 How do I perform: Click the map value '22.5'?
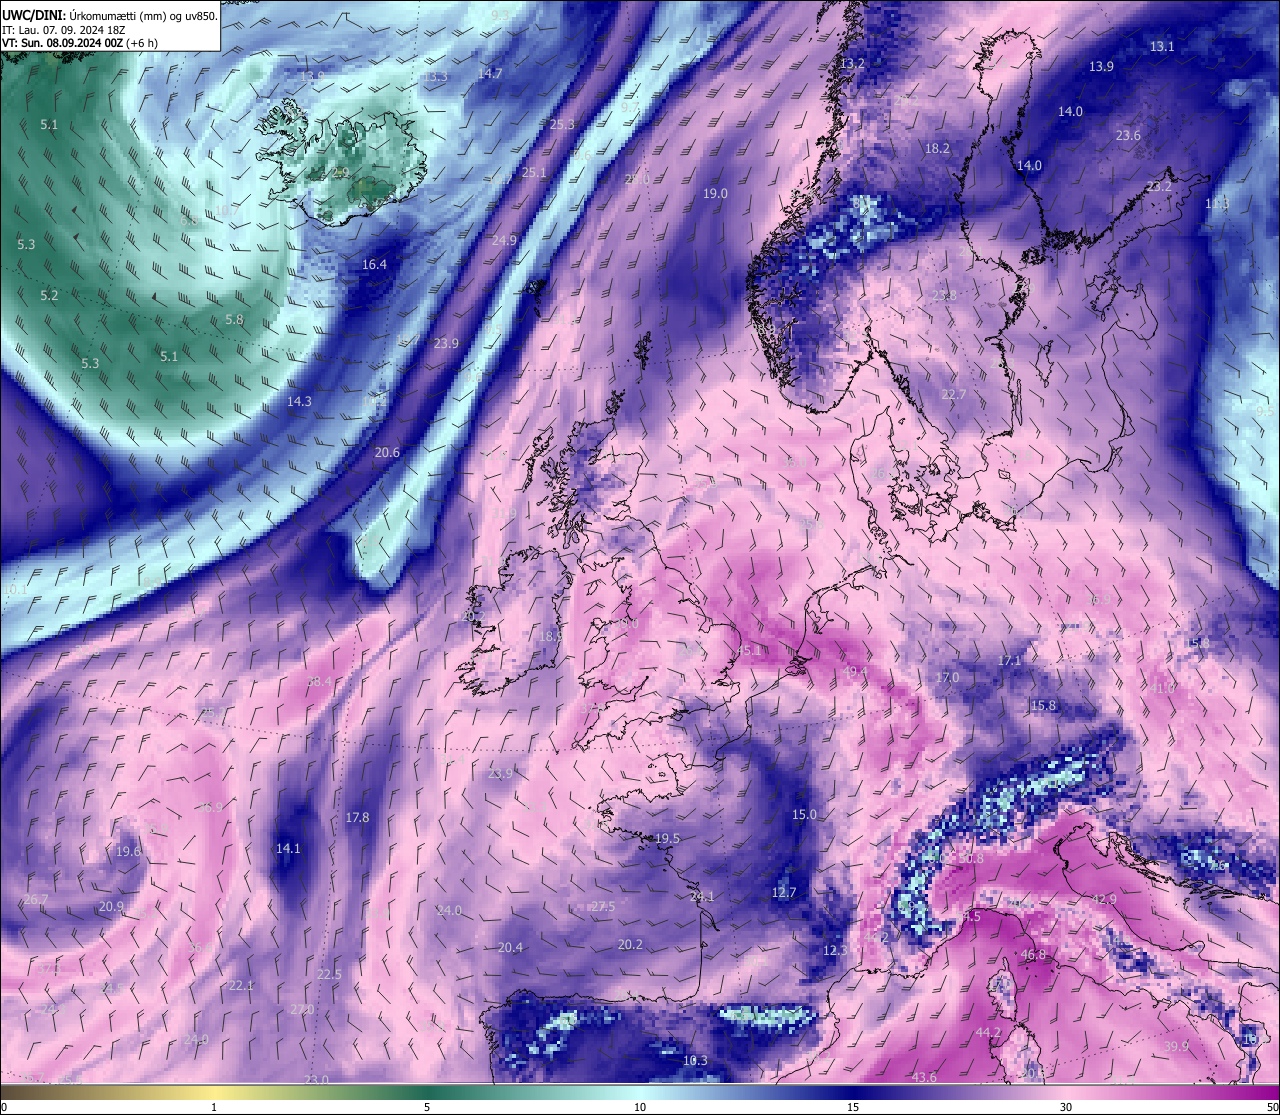pyautogui.click(x=329, y=975)
